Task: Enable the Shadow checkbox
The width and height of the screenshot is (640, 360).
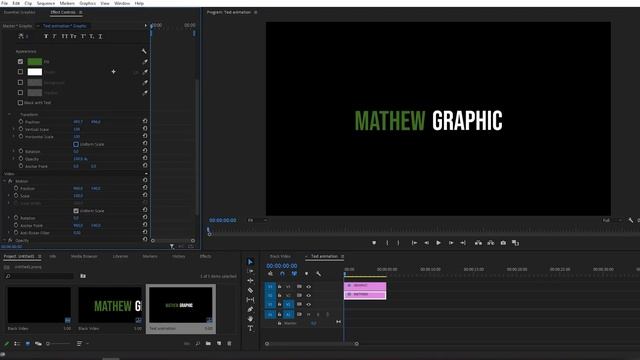Action: (x=20, y=93)
